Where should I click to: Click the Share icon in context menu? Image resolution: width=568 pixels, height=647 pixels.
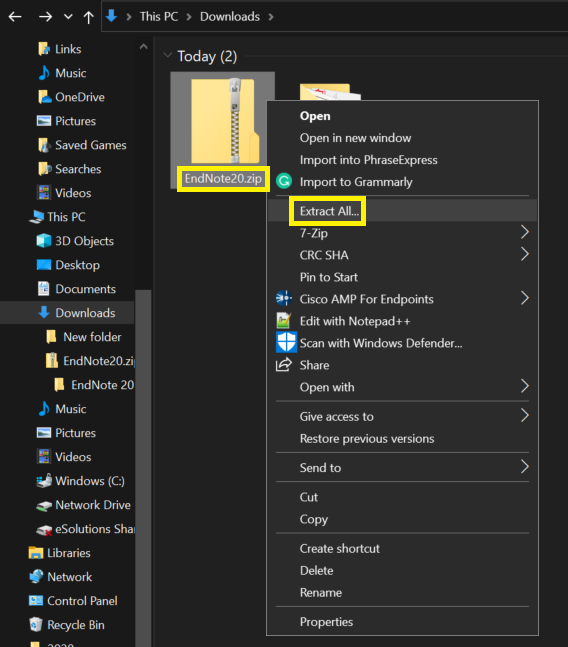284,365
